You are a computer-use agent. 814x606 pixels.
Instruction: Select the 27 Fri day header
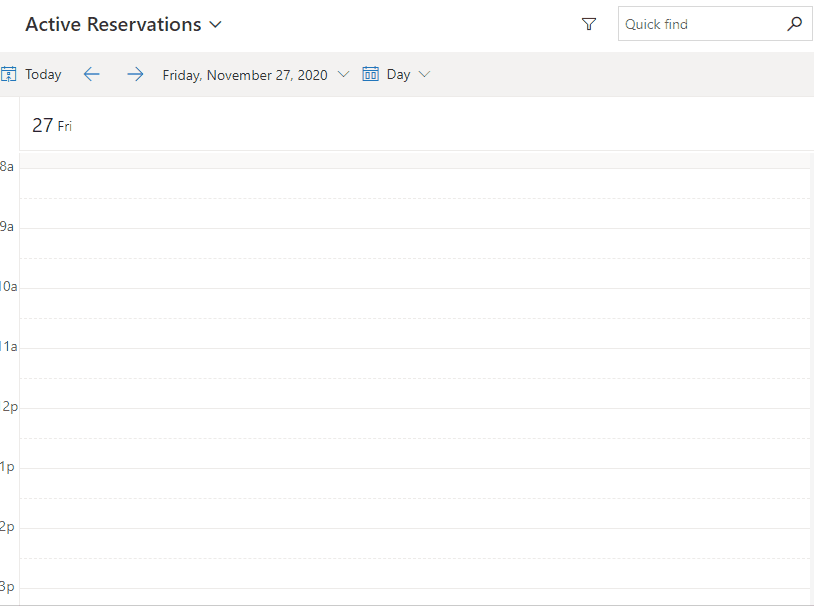(x=51, y=125)
